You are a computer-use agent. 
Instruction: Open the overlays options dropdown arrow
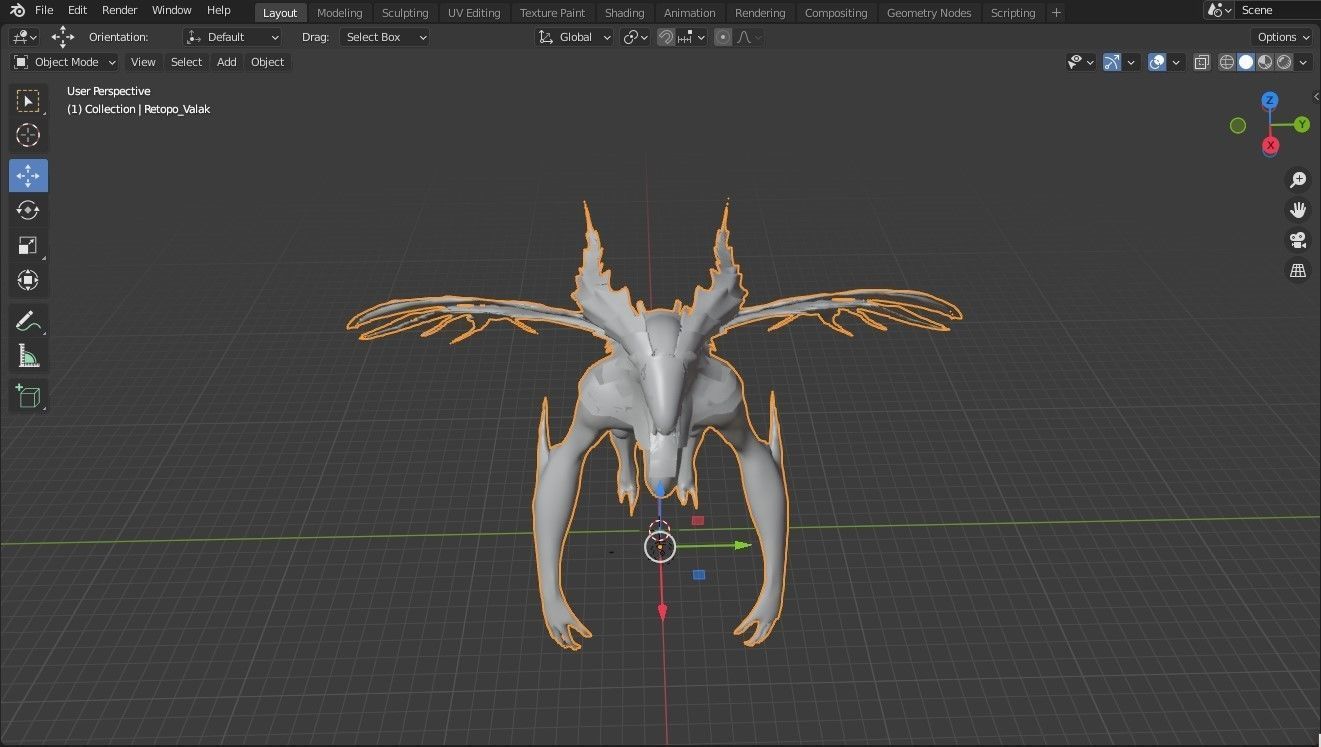(1176, 62)
